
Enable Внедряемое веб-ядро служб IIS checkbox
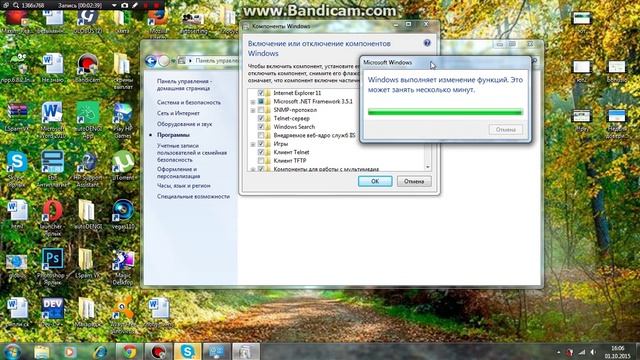point(261,135)
